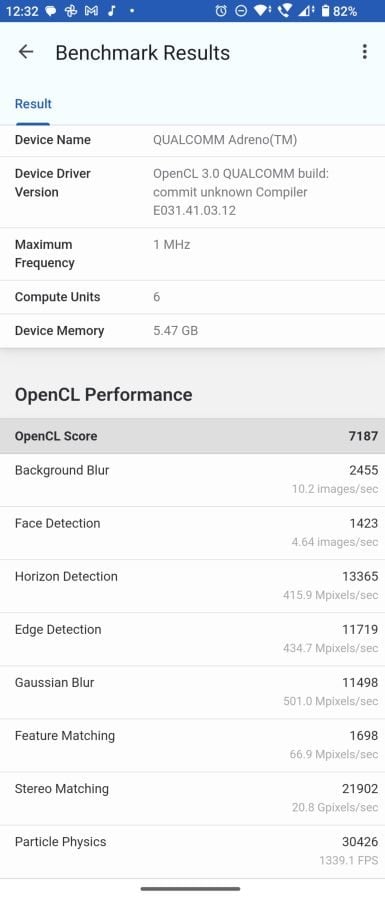The height and width of the screenshot is (900, 385).
Task: Tap the bottom navigation gesture bar
Action: (x=190, y=889)
